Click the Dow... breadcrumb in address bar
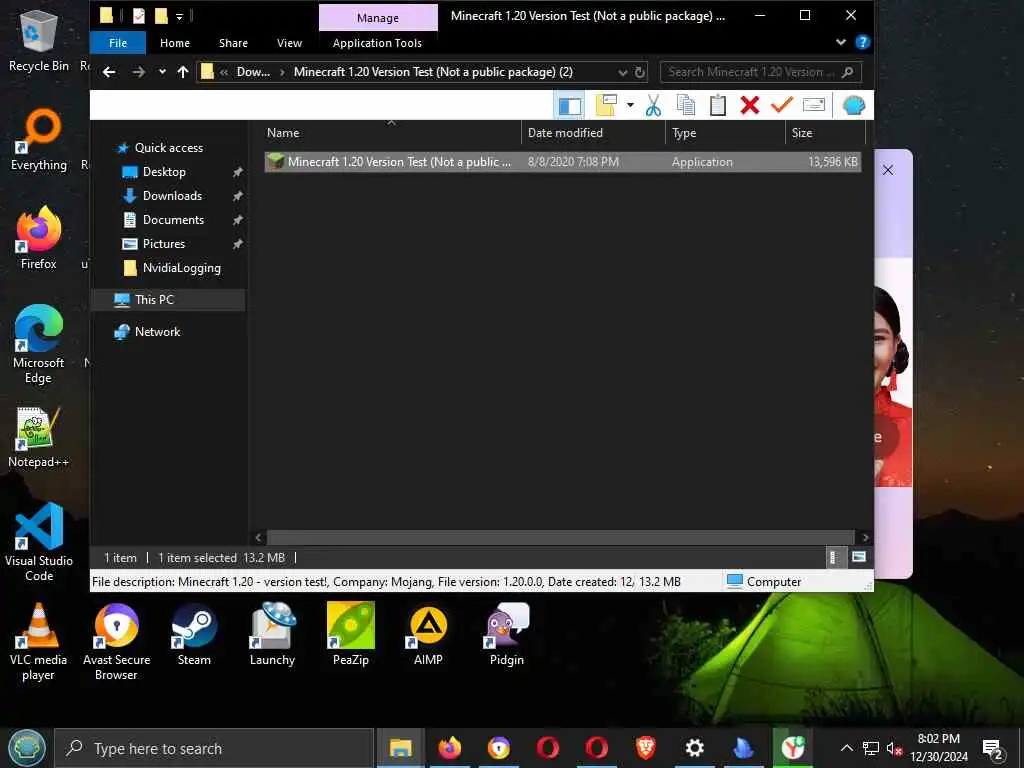Viewport: 1024px width, 768px height. point(253,72)
